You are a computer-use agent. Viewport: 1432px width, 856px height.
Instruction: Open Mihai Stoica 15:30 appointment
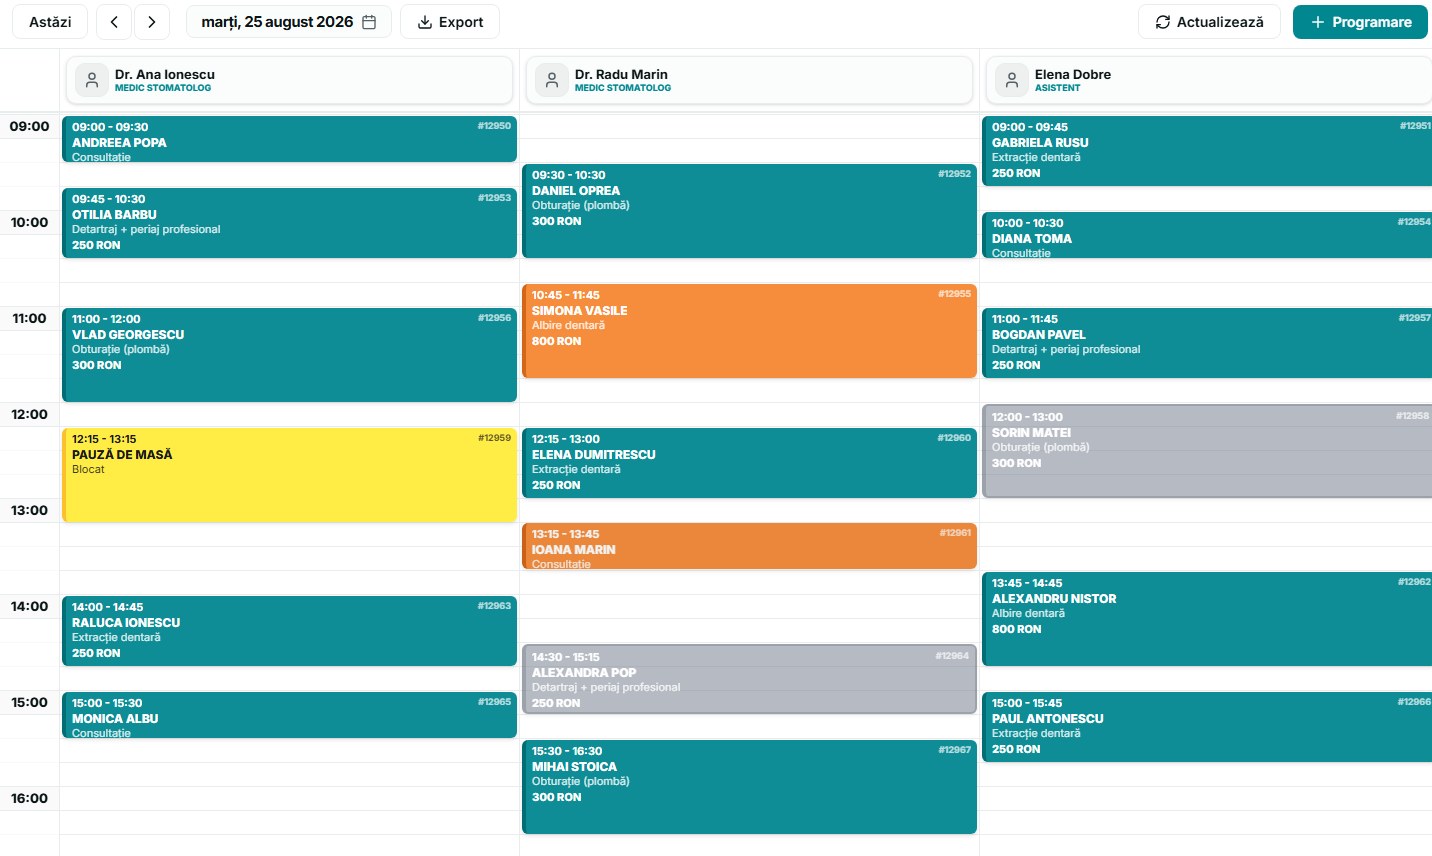click(x=749, y=787)
